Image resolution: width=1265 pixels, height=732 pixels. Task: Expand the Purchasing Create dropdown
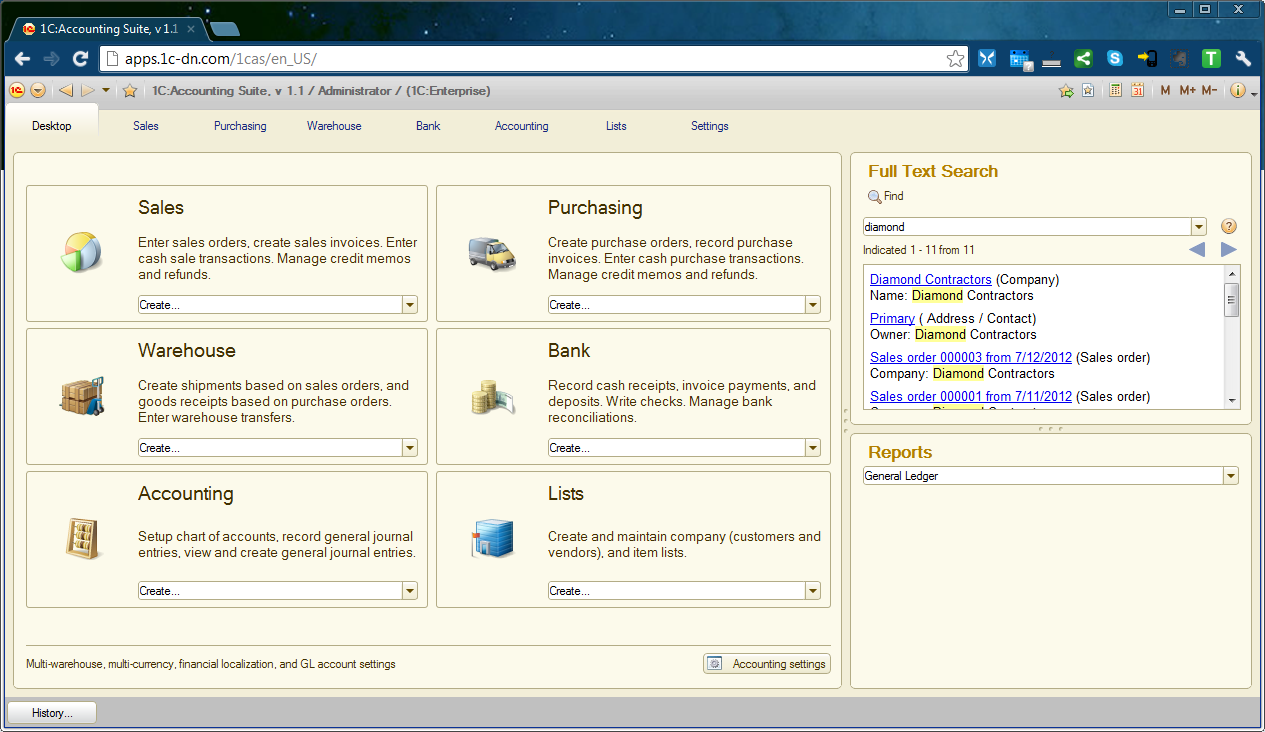point(813,305)
